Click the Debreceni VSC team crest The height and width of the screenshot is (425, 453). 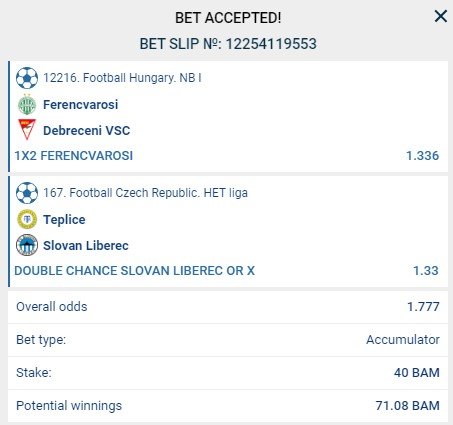[x=27, y=129]
